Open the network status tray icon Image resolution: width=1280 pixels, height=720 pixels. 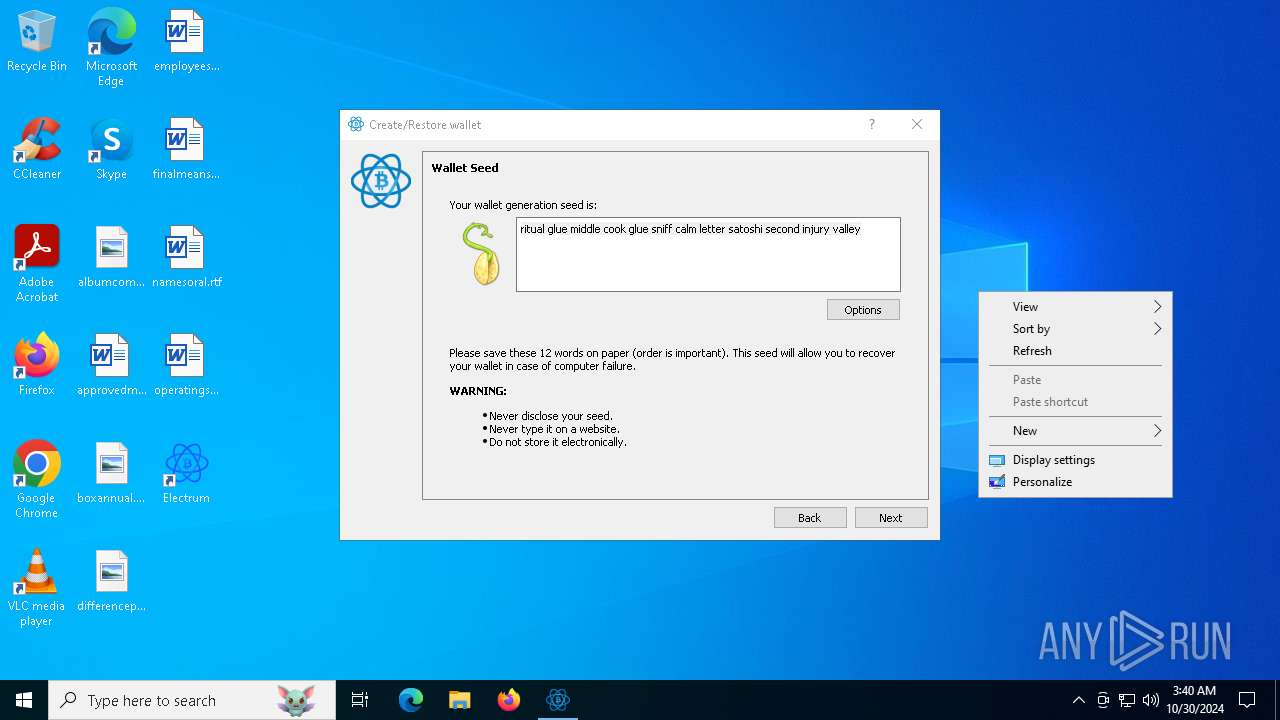tap(1127, 700)
